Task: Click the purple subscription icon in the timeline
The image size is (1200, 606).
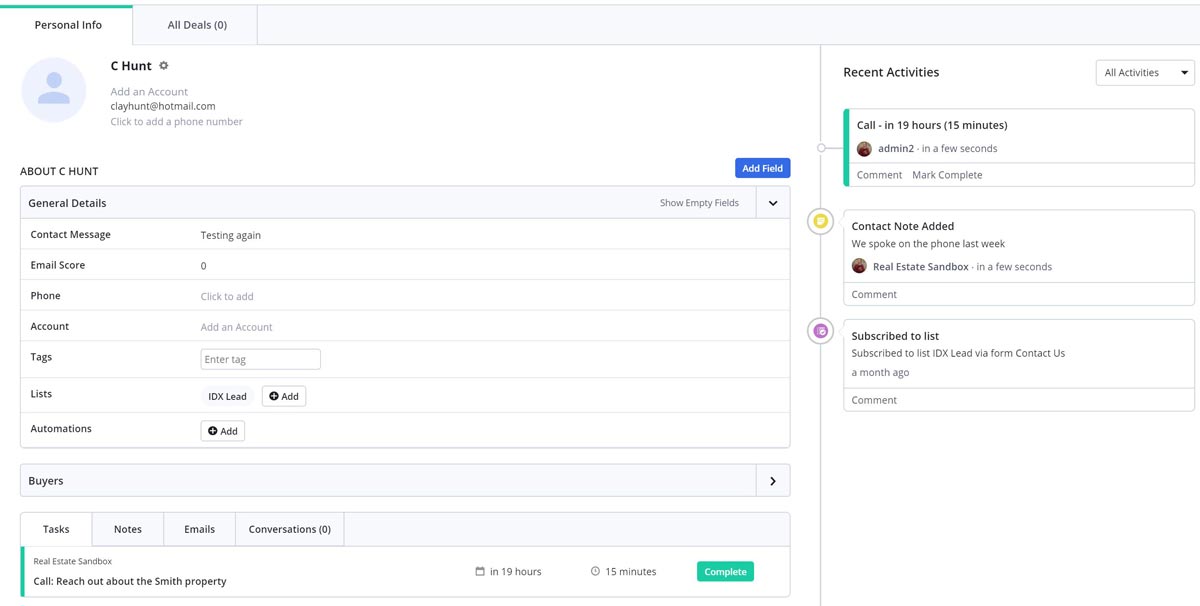Action: [x=821, y=331]
